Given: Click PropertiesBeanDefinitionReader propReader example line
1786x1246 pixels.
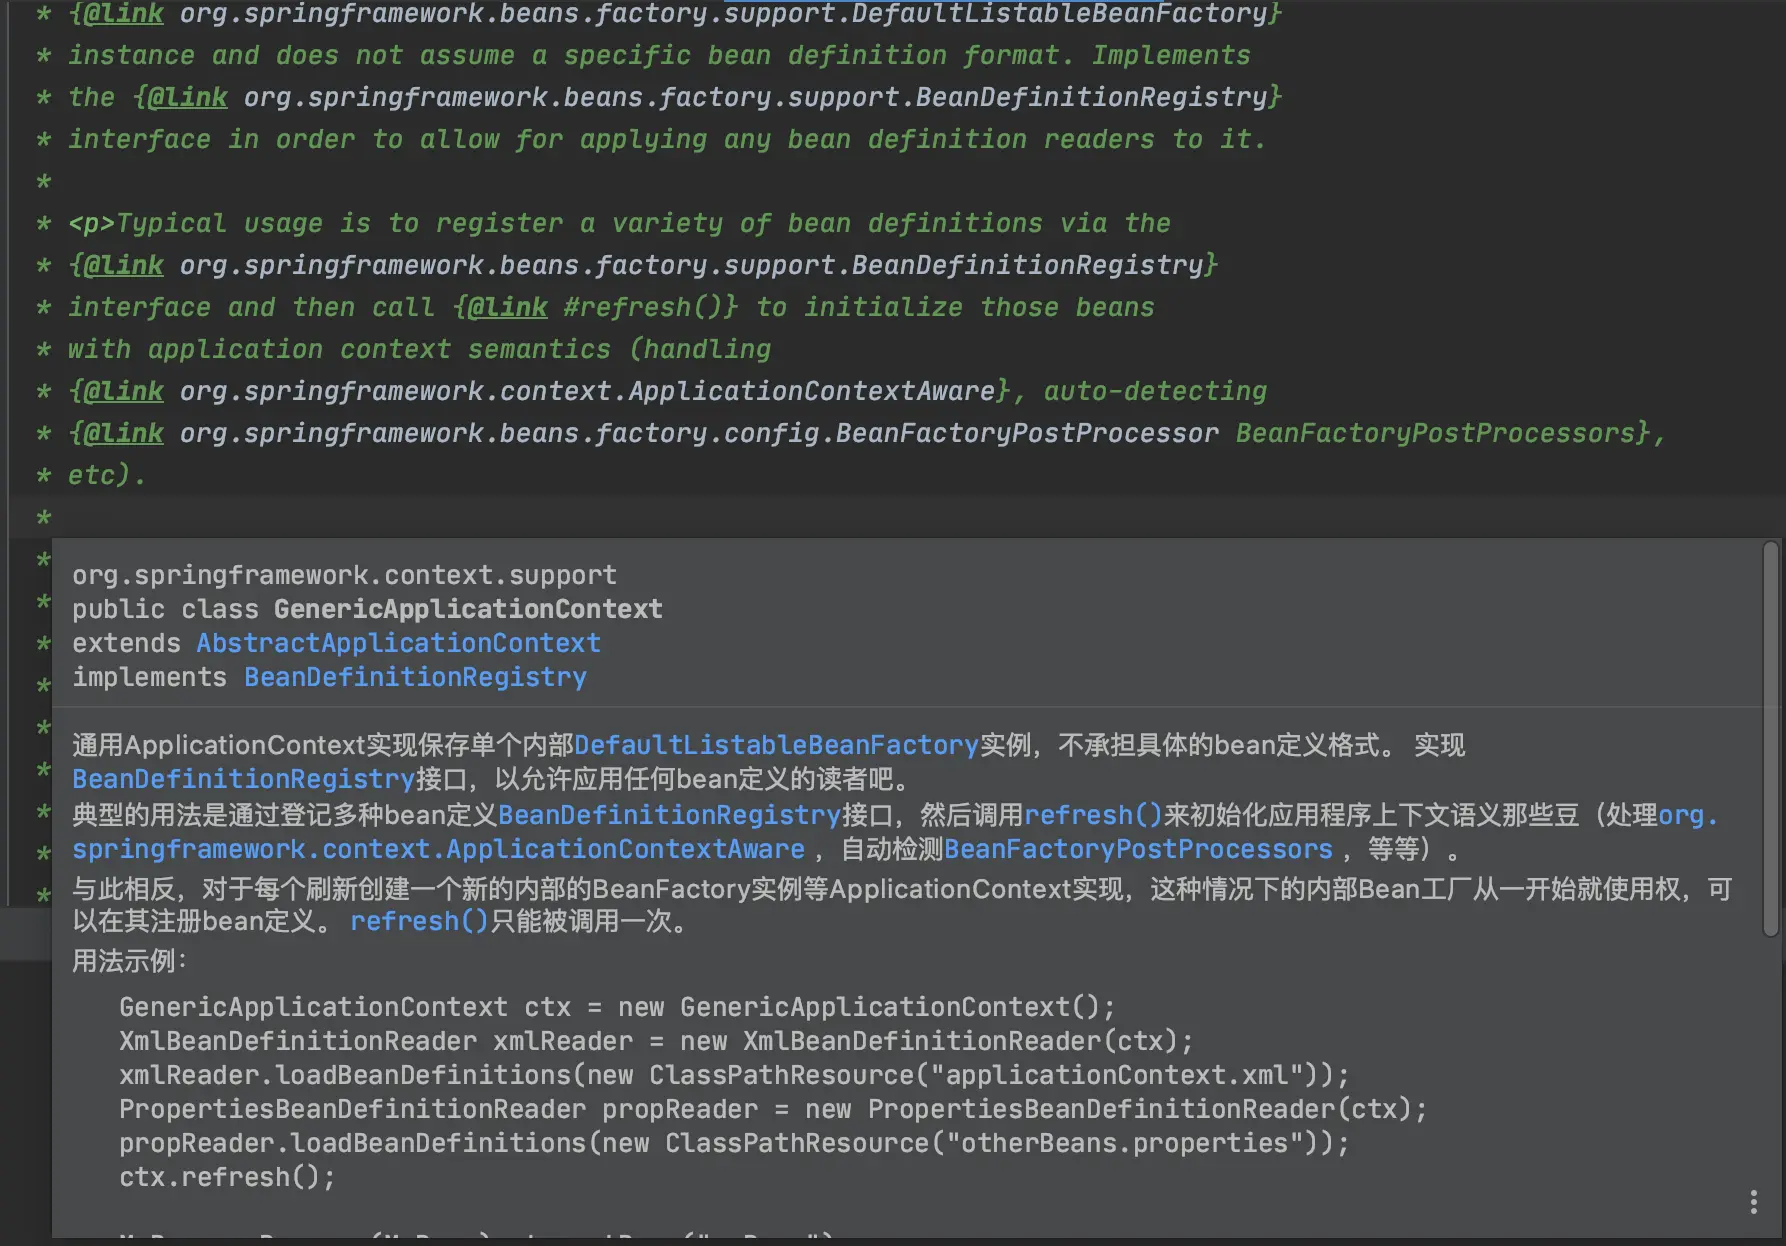Looking at the screenshot, I should (x=773, y=1109).
